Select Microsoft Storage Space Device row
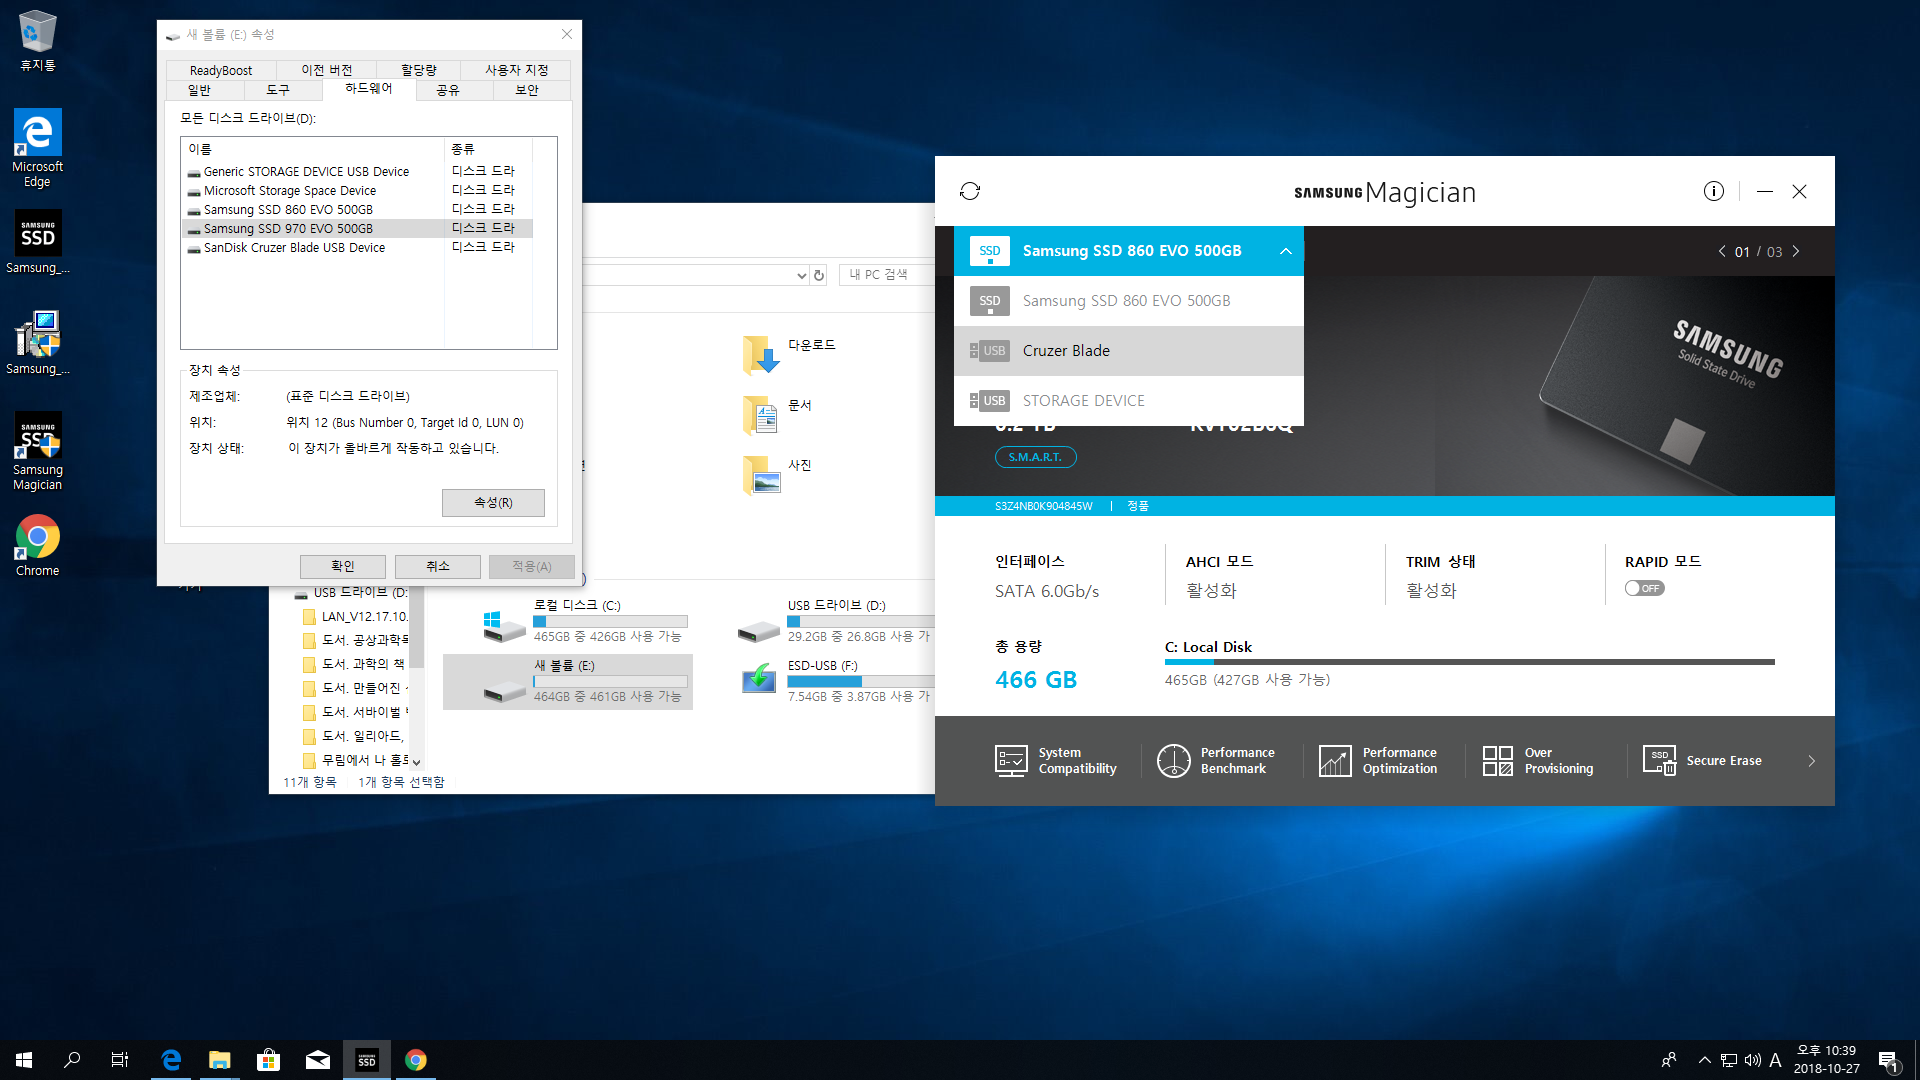 [357, 191]
